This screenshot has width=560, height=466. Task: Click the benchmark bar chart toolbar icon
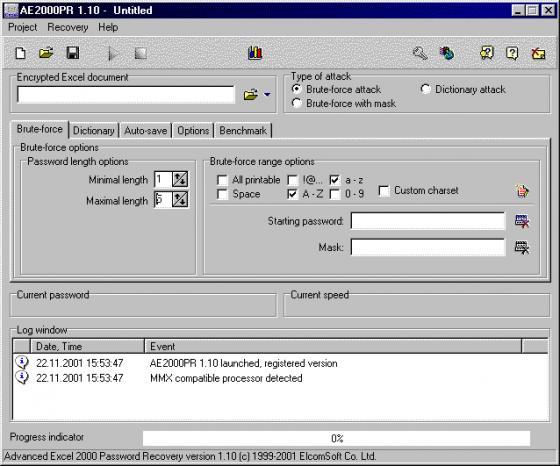click(x=255, y=53)
